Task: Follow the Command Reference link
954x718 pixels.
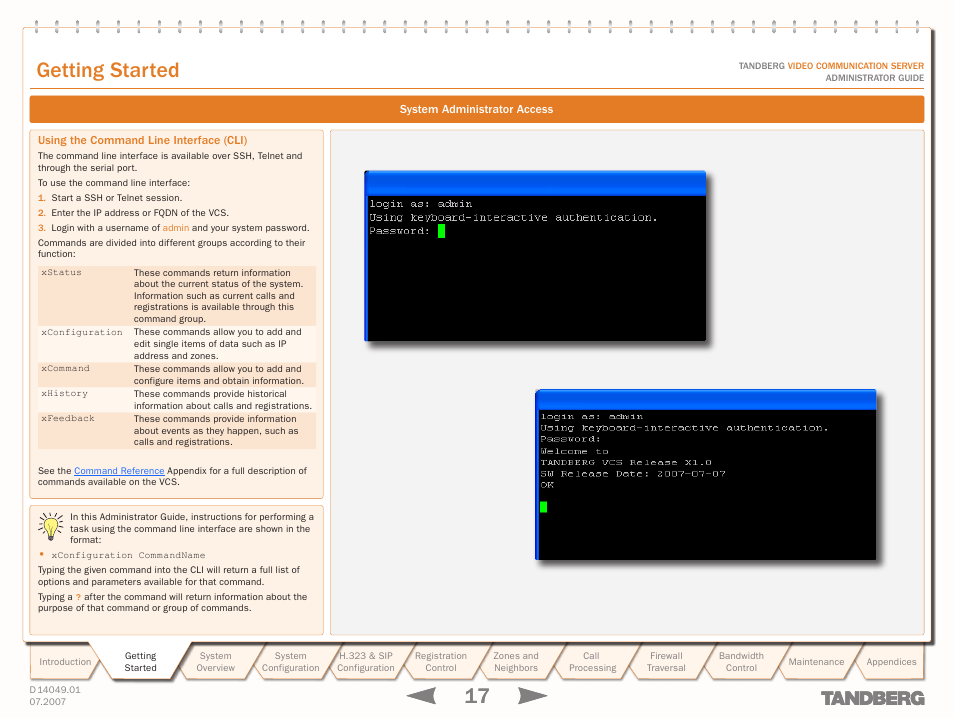Action: (x=119, y=471)
